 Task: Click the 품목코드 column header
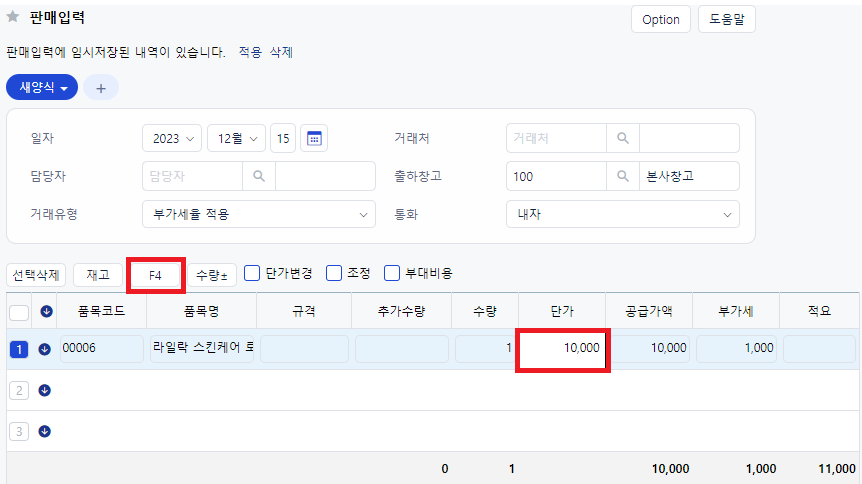click(102, 311)
